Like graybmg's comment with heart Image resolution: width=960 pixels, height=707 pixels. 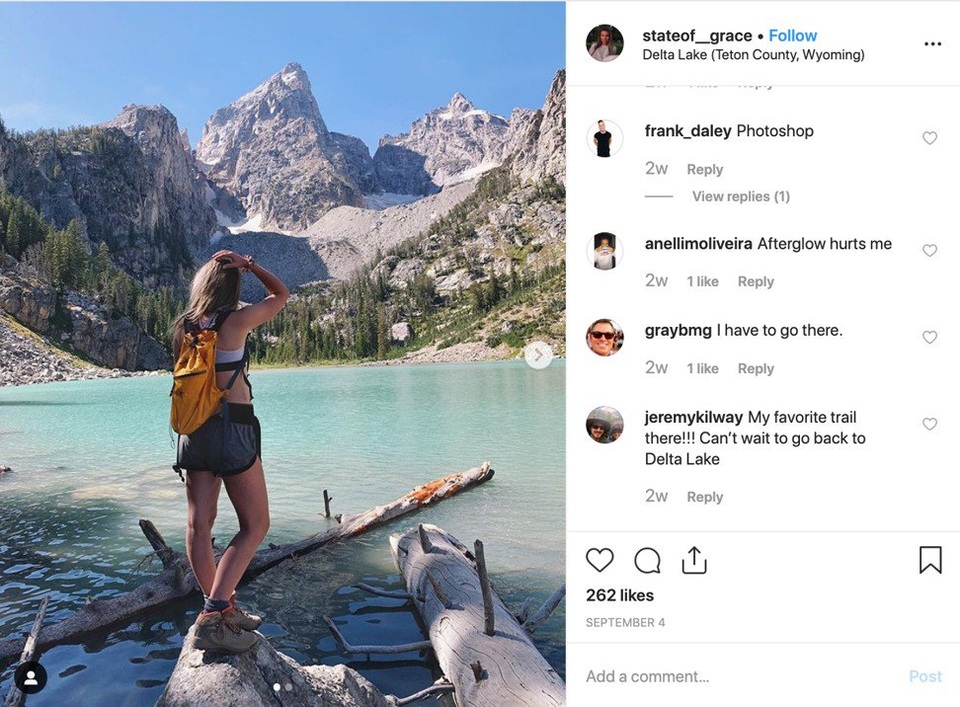tap(930, 338)
